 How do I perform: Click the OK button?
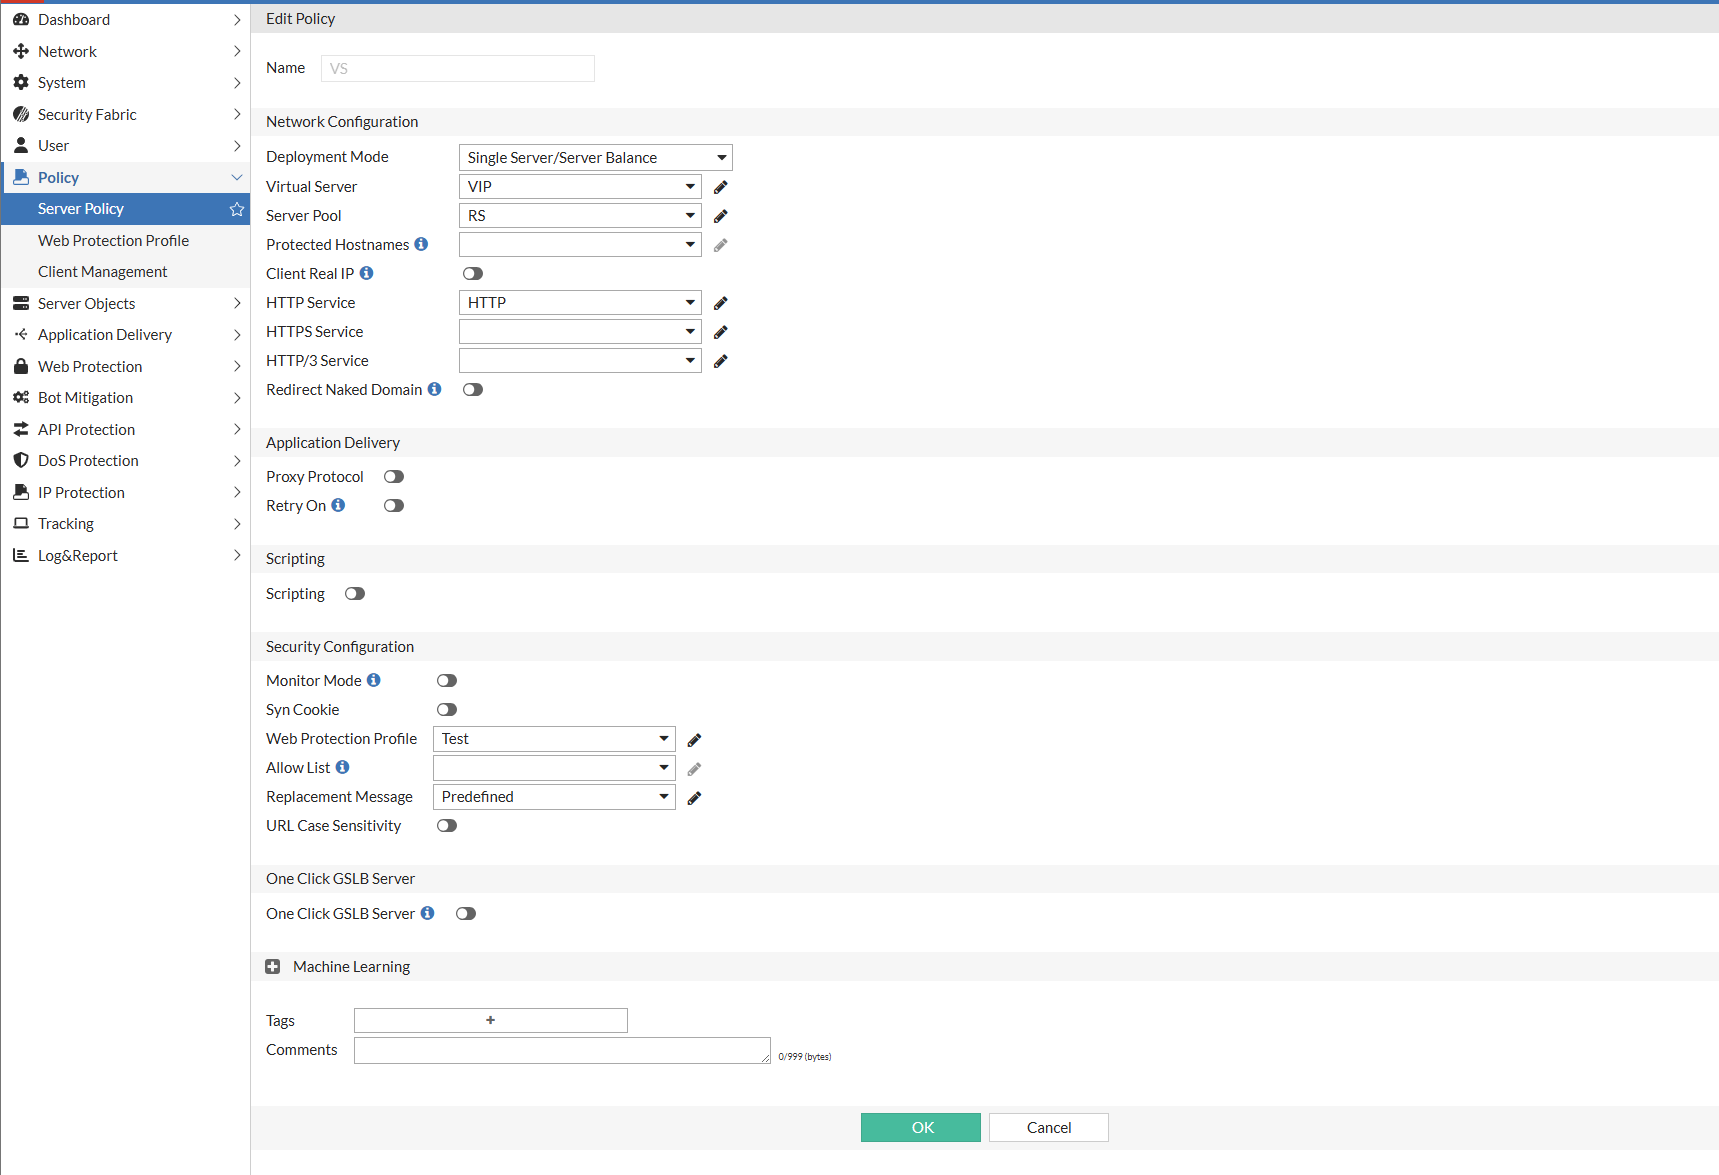click(921, 1128)
